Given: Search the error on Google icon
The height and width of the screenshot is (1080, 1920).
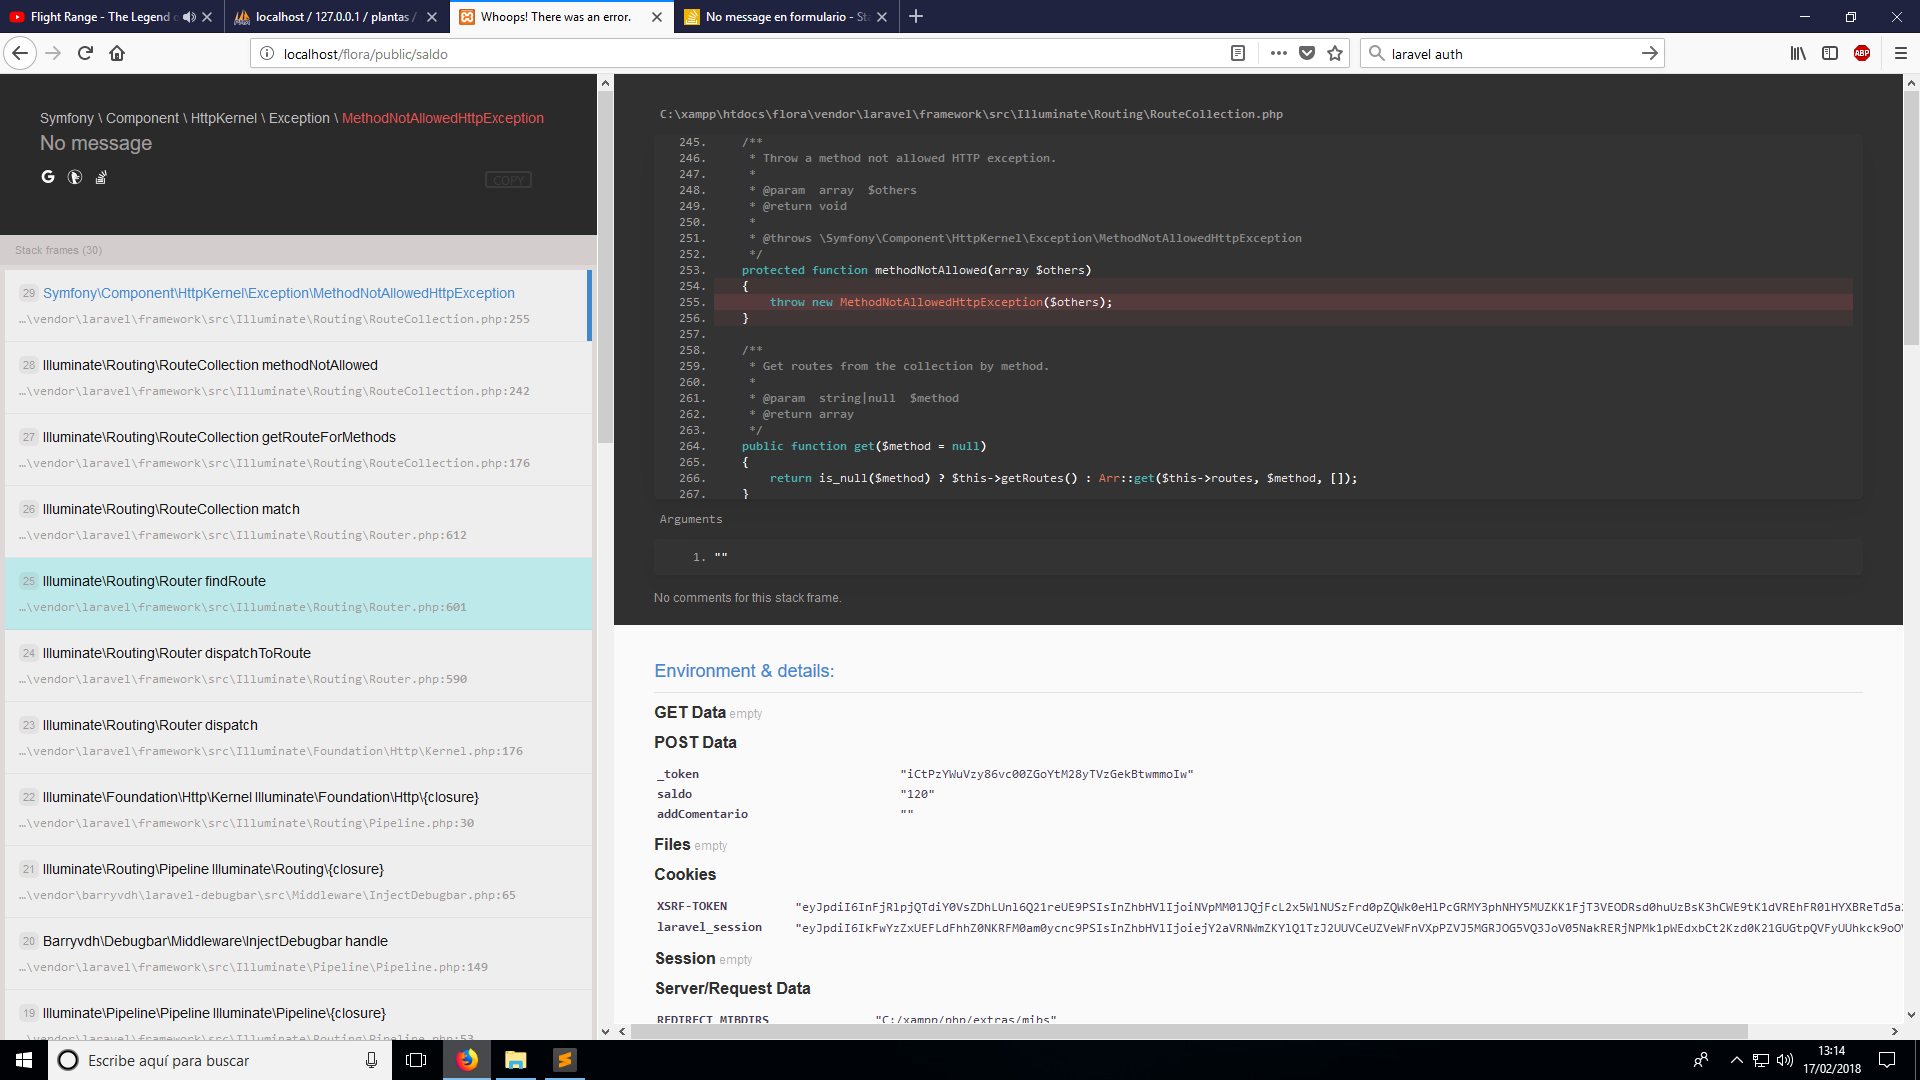Looking at the screenshot, I should pos(48,177).
